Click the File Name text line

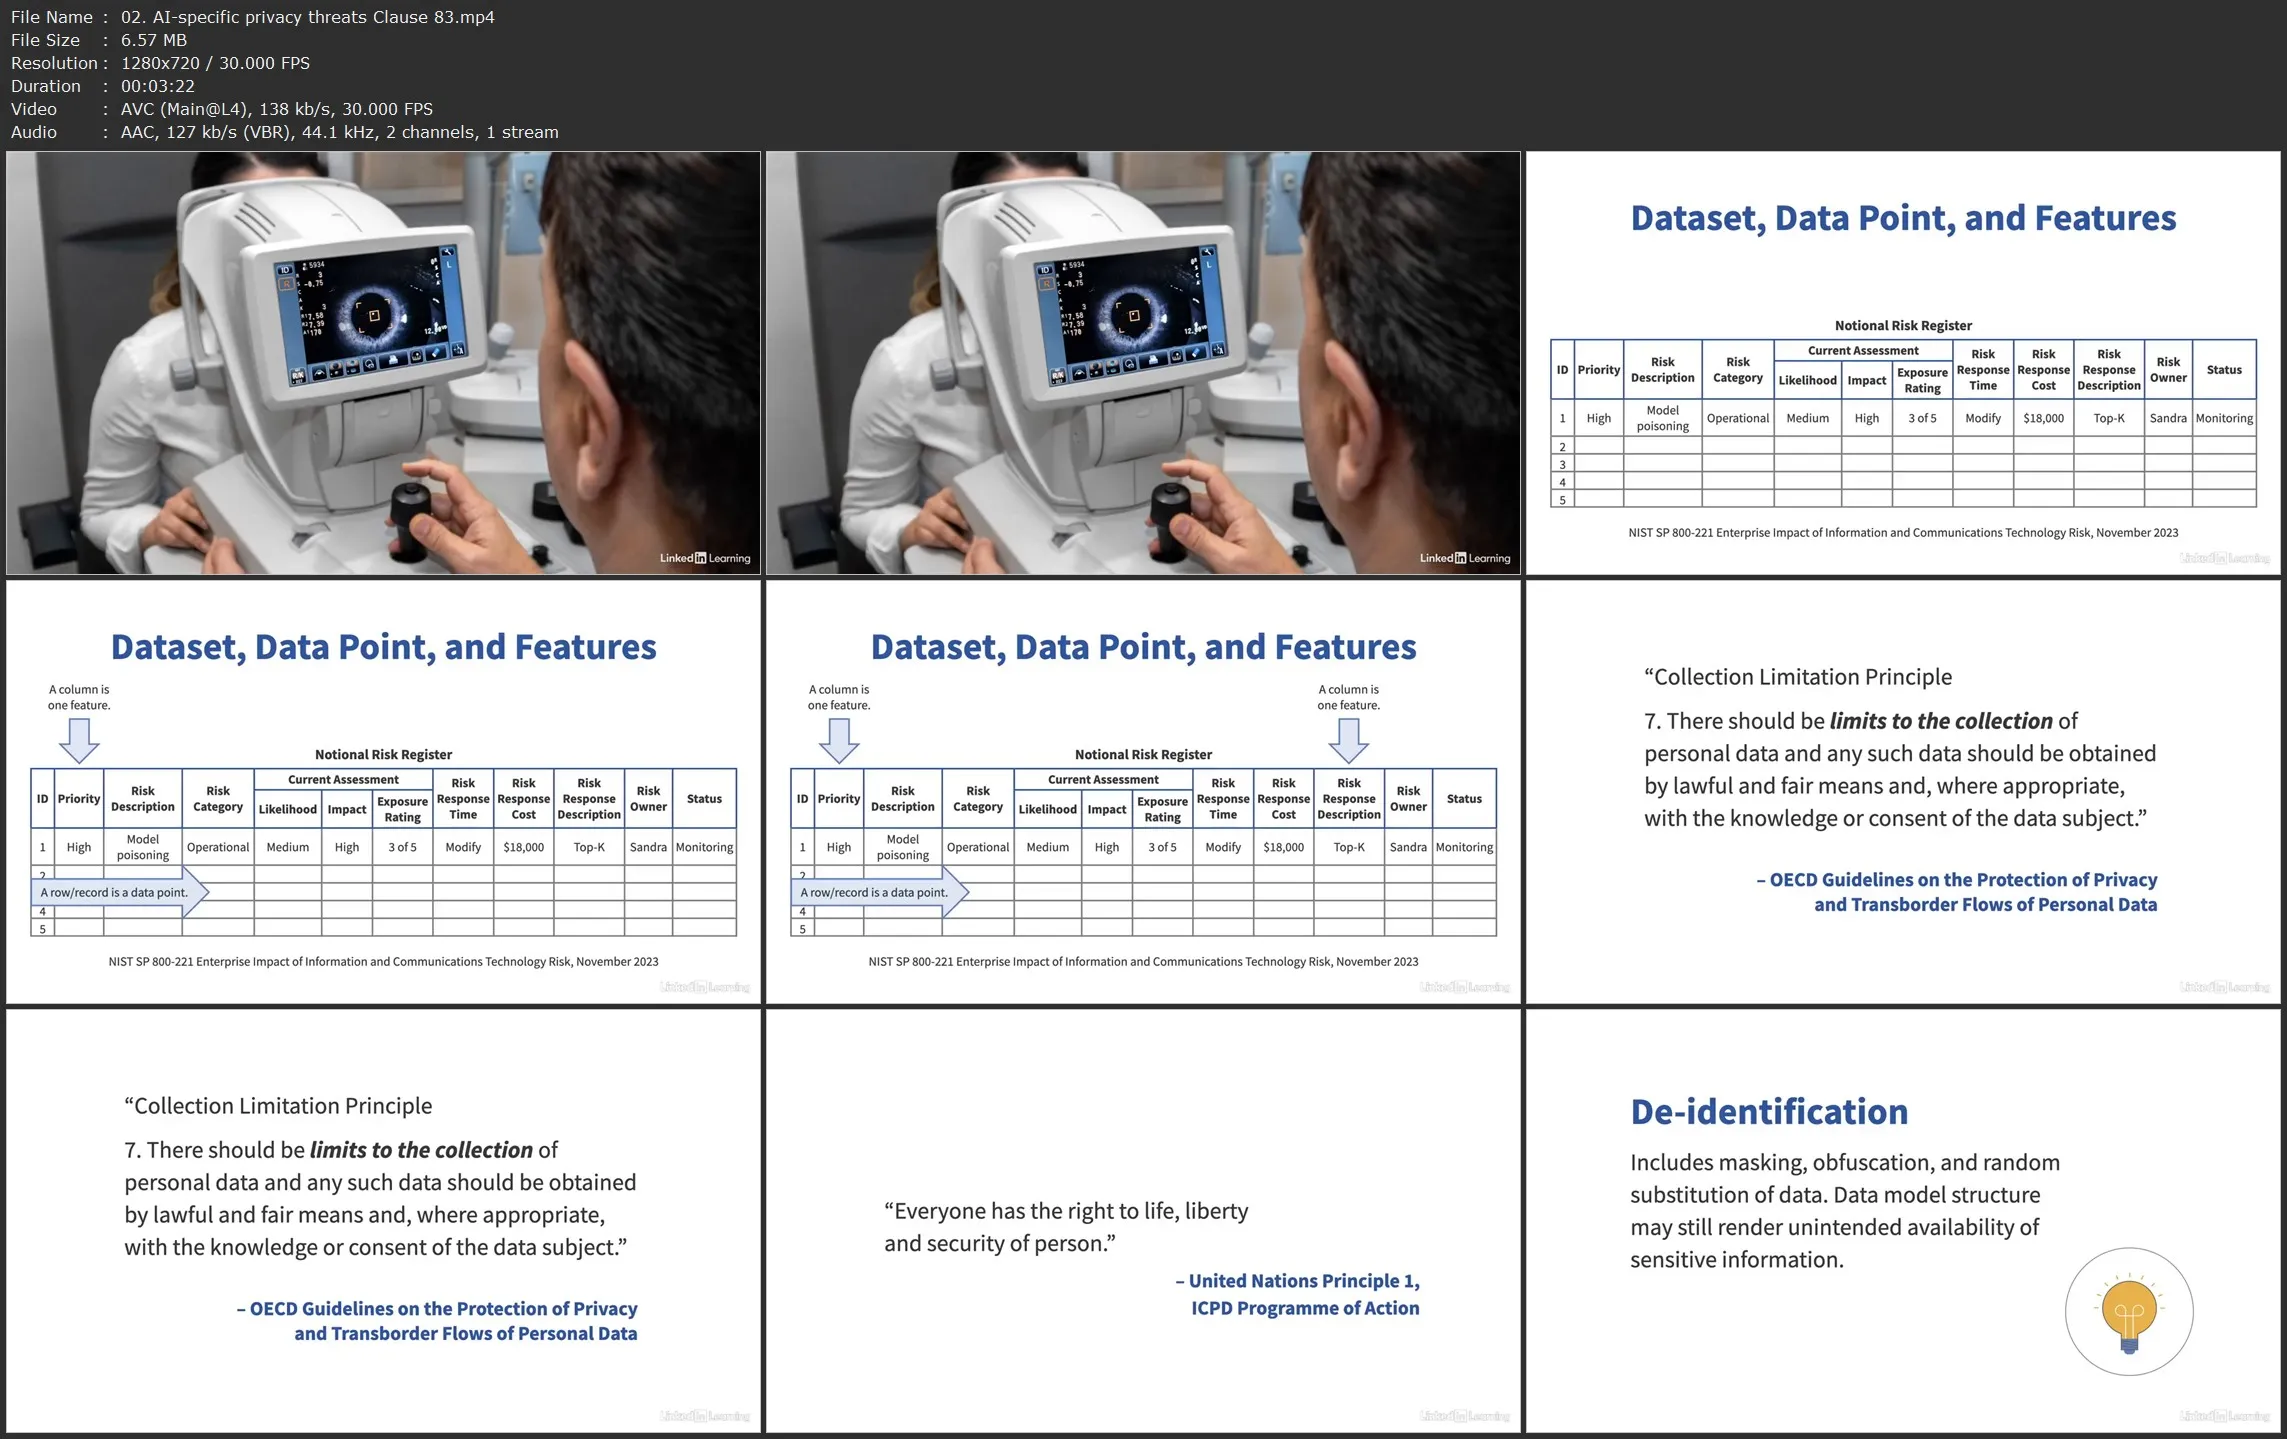(252, 17)
